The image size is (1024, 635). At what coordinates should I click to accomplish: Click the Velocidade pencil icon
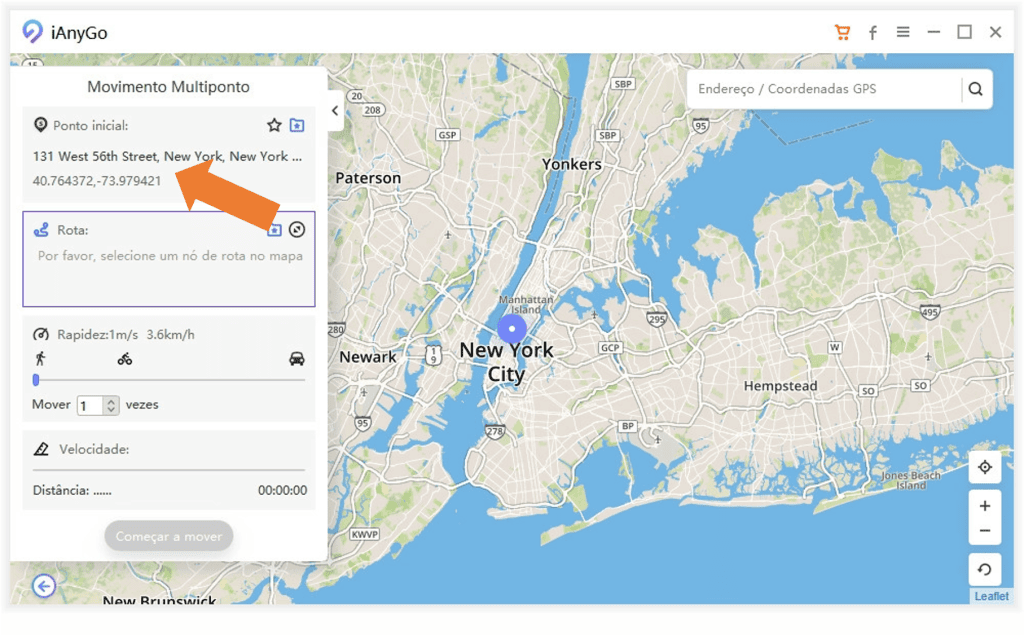point(41,449)
